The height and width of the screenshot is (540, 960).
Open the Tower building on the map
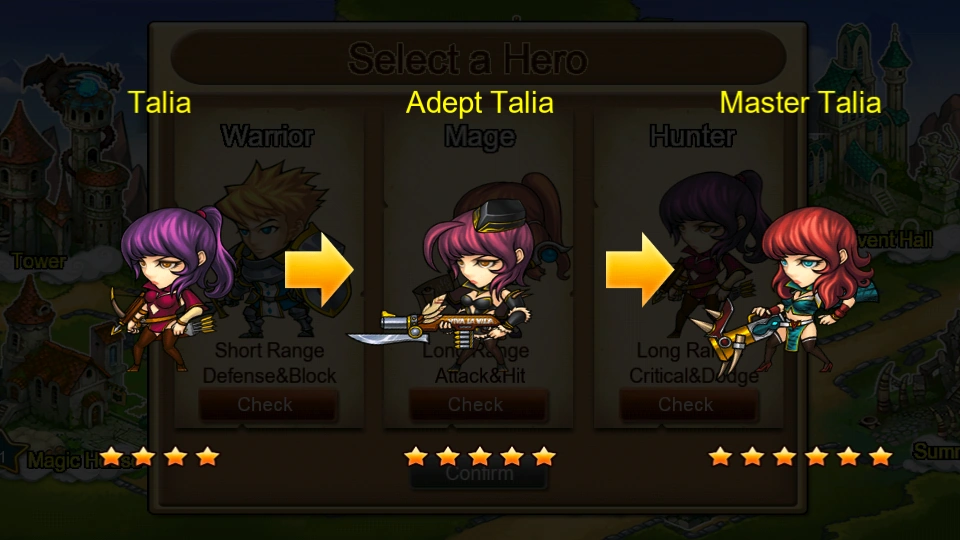[39, 261]
